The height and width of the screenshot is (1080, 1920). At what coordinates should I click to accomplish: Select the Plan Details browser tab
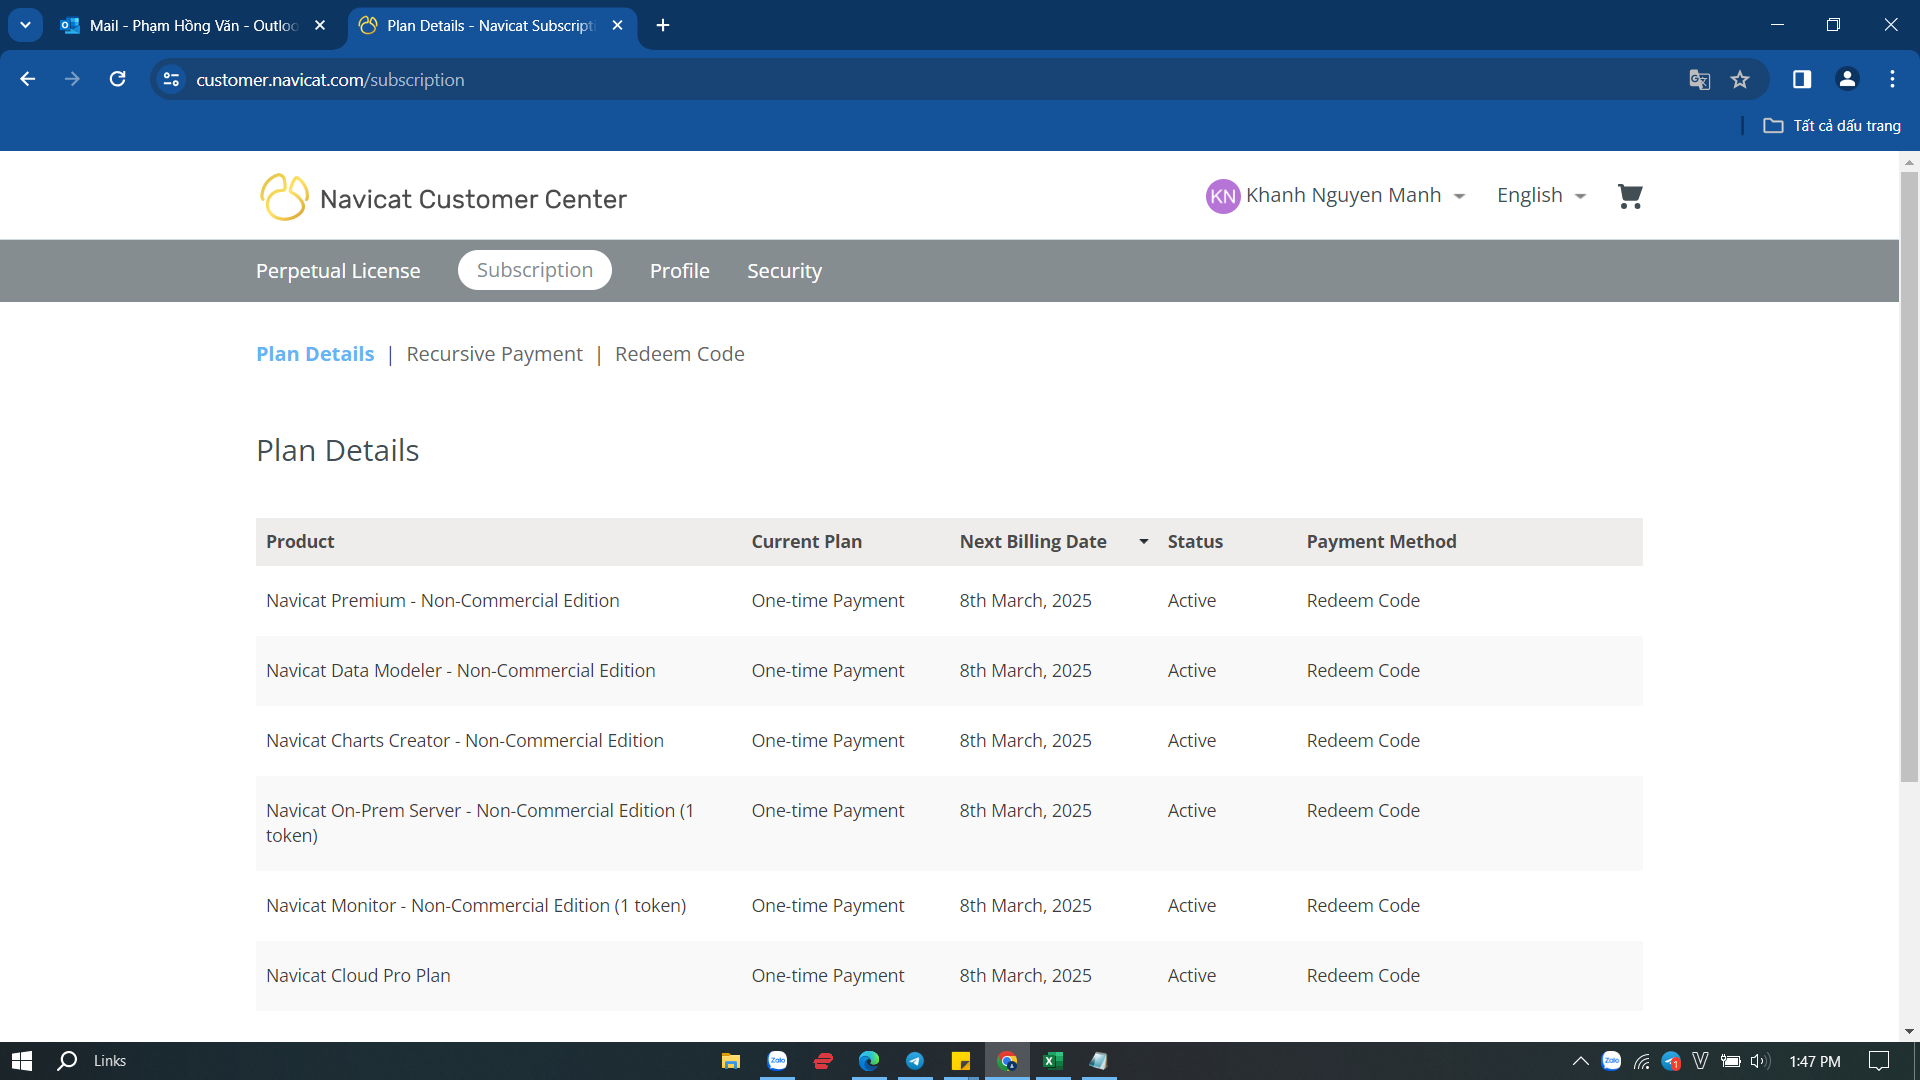492,25
